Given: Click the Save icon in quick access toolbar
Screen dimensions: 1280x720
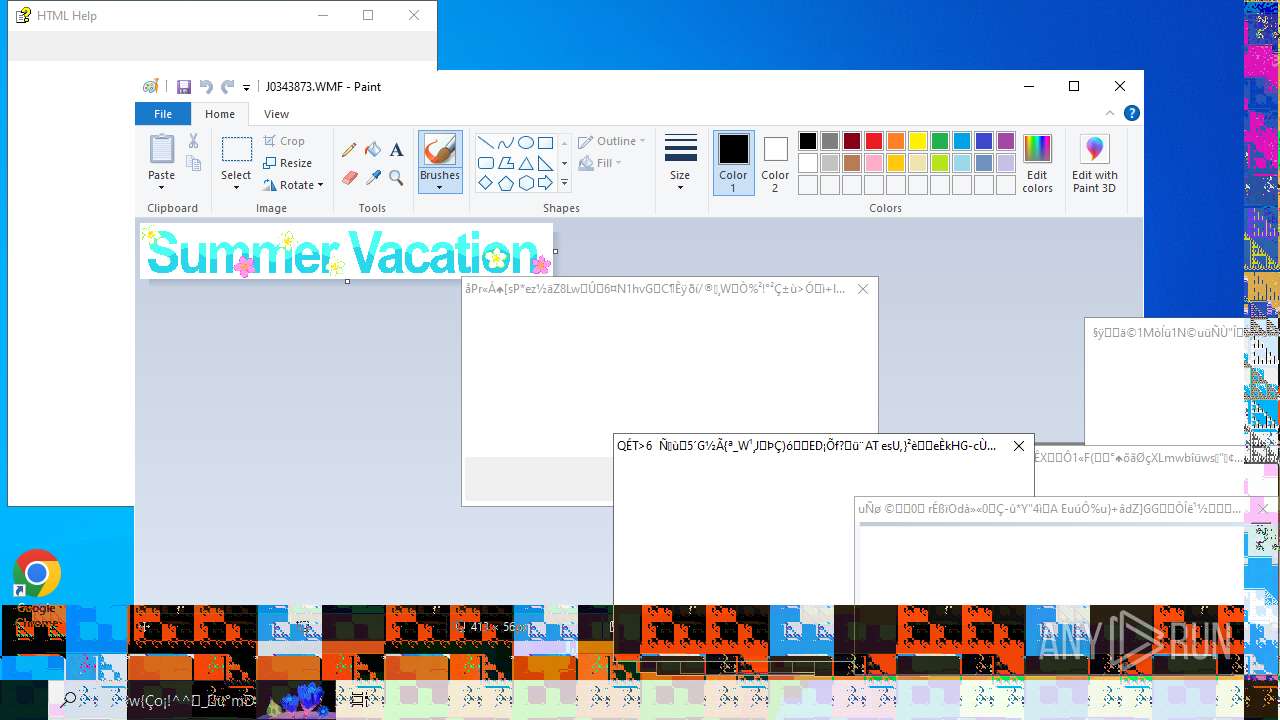Looking at the screenshot, I should (184, 87).
